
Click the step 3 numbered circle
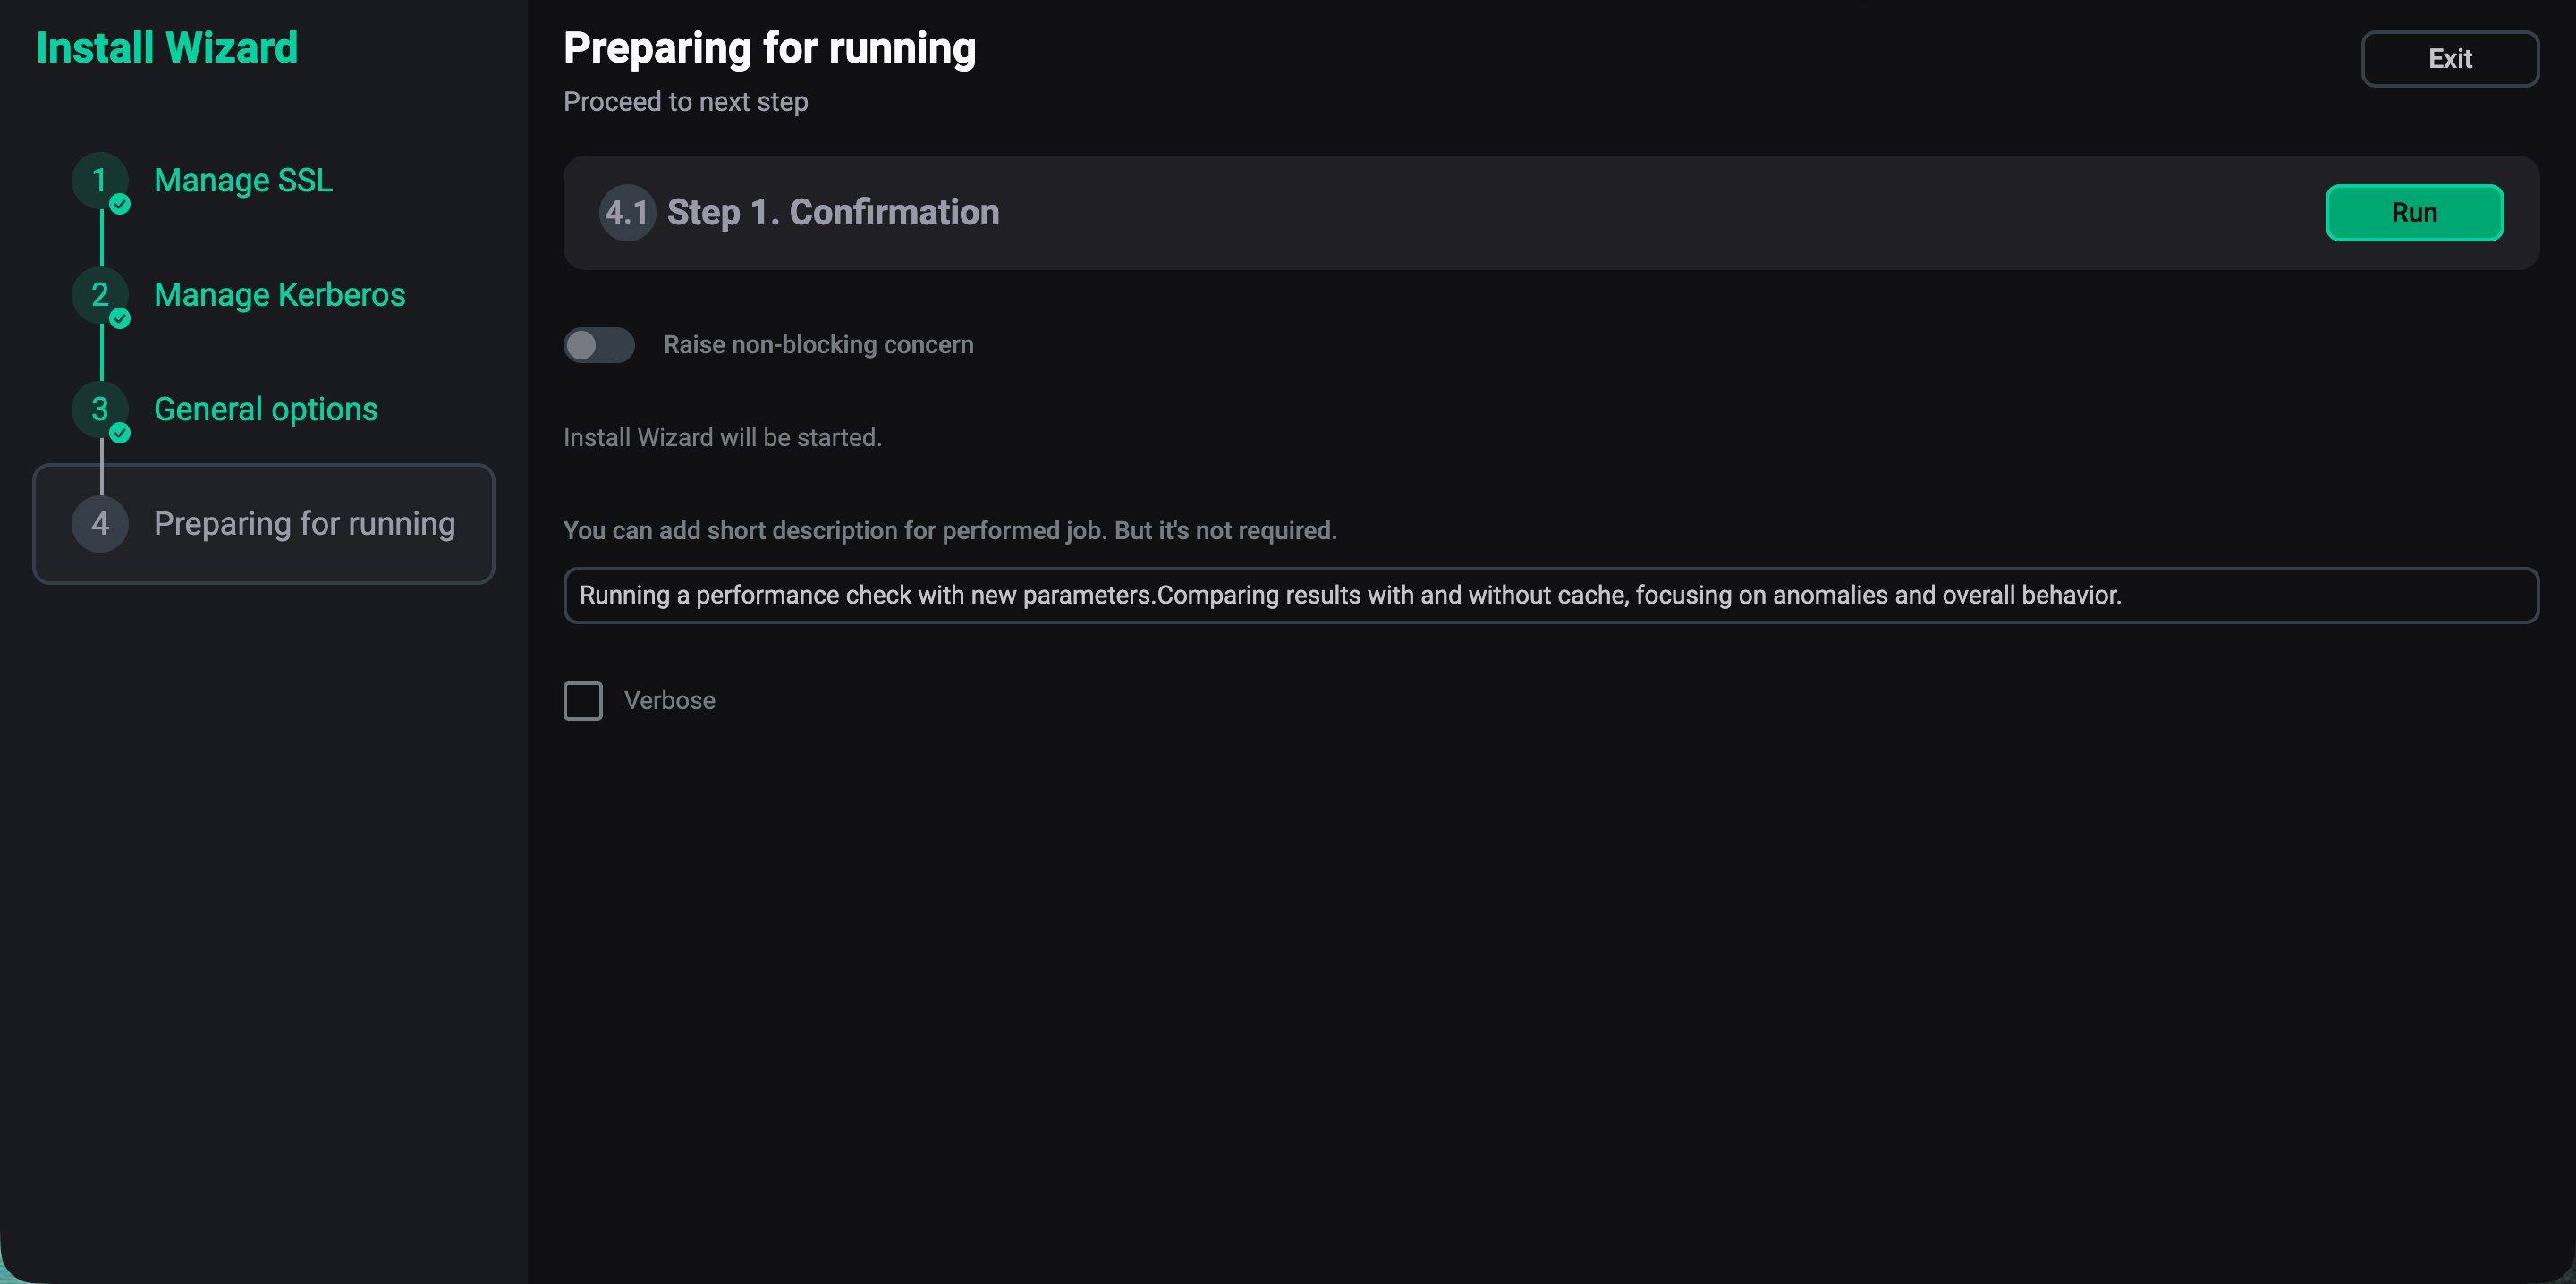point(99,409)
